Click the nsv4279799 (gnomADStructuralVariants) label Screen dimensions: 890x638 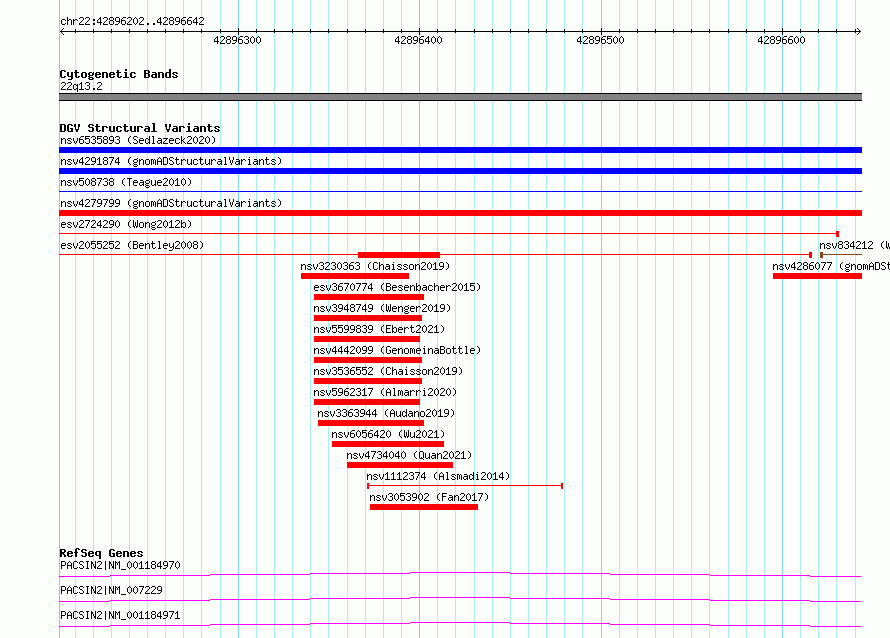click(x=171, y=203)
